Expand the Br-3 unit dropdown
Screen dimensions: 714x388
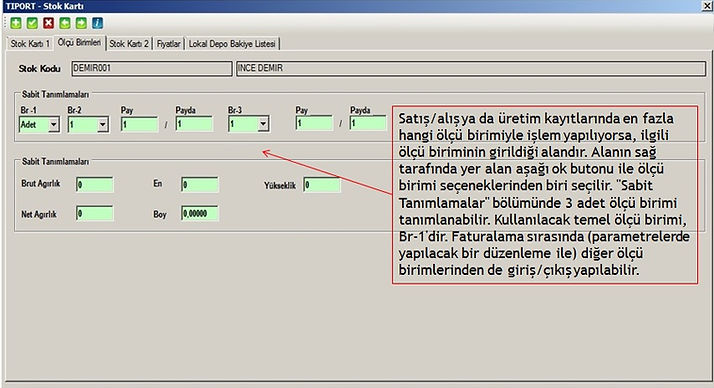click(x=263, y=124)
